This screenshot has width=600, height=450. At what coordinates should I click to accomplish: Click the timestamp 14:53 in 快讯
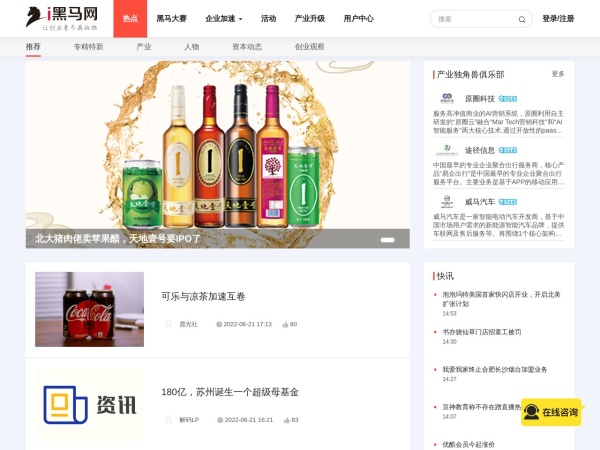coord(450,314)
